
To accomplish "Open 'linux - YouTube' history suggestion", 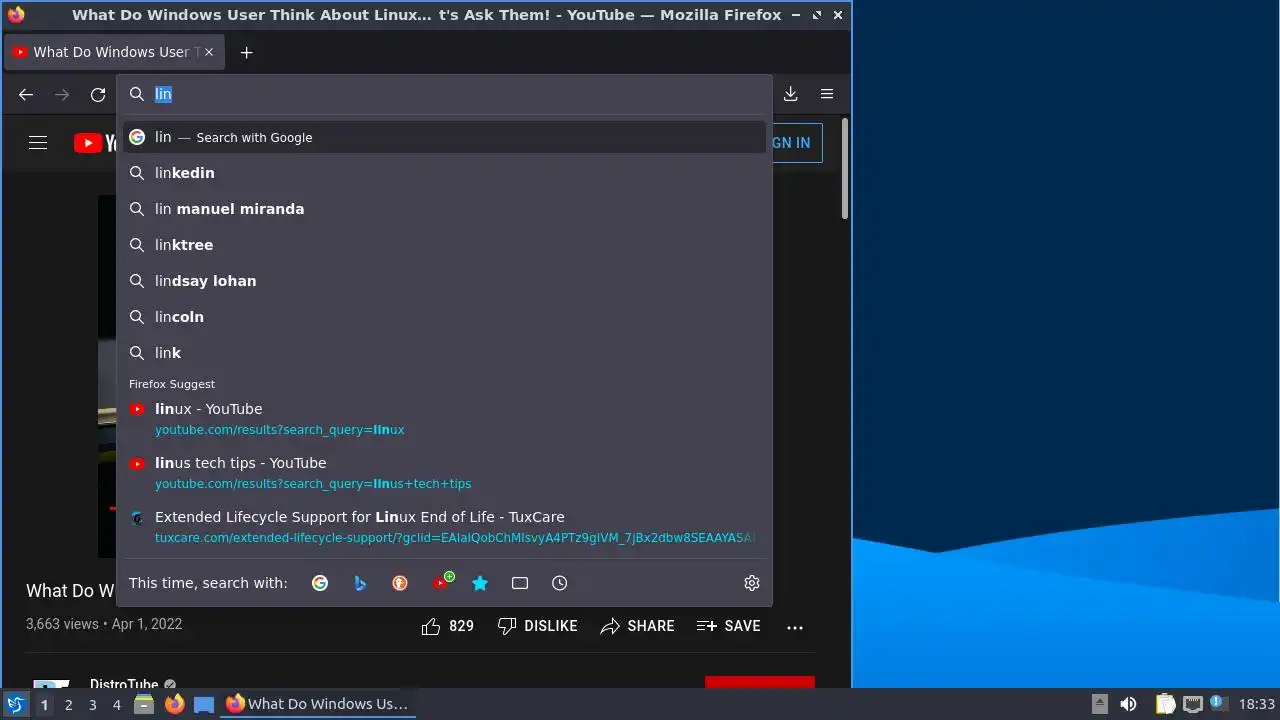I will [x=445, y=419].
